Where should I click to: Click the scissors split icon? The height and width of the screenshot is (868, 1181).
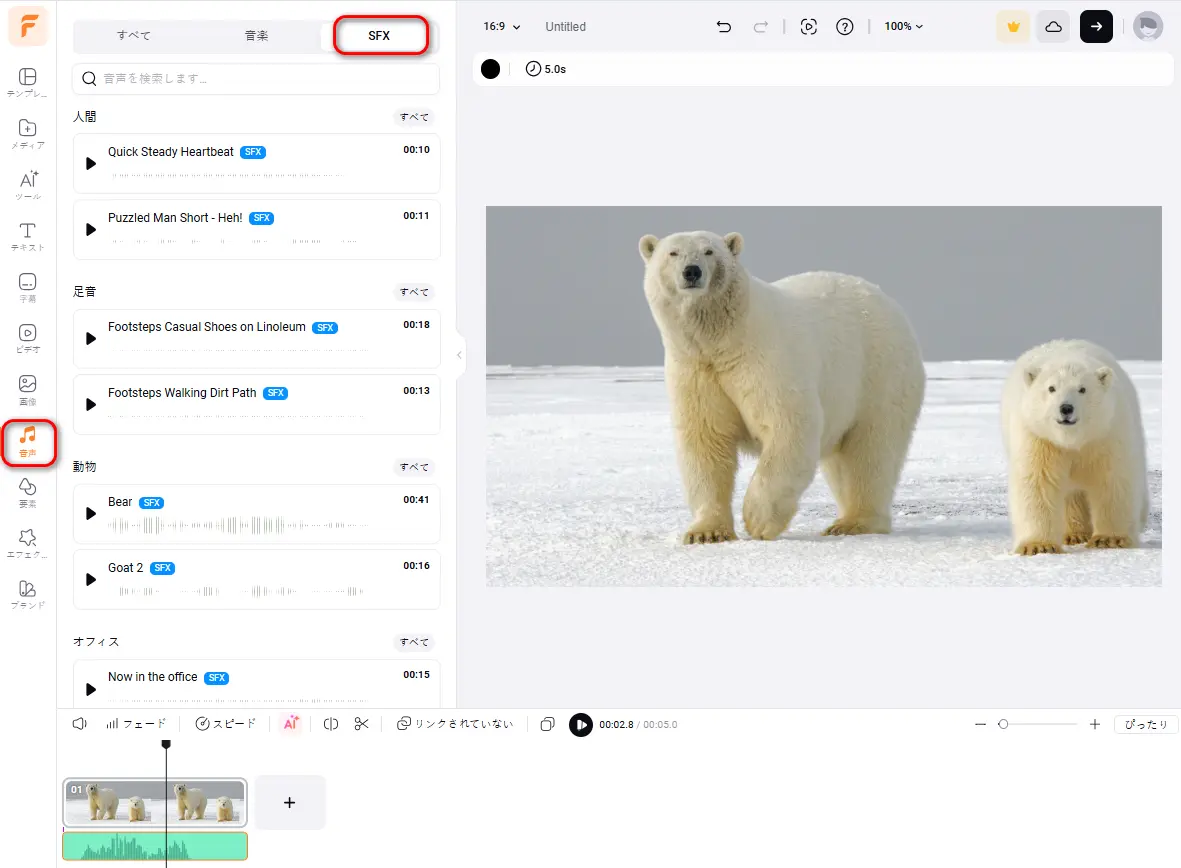point(362,724)
